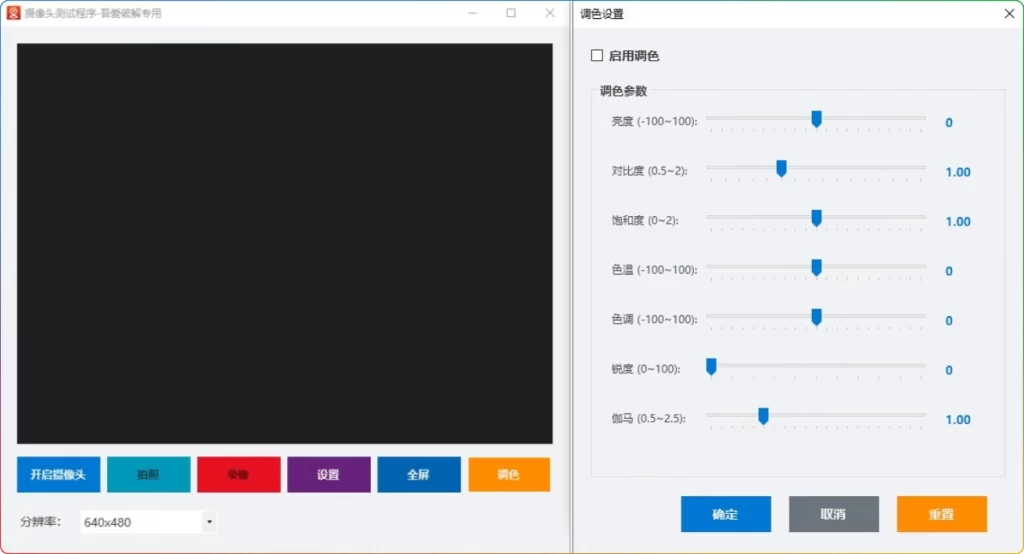Screen dimensions: 1024x554
Task: Minimize the camera test window
Action: (472, 13)
